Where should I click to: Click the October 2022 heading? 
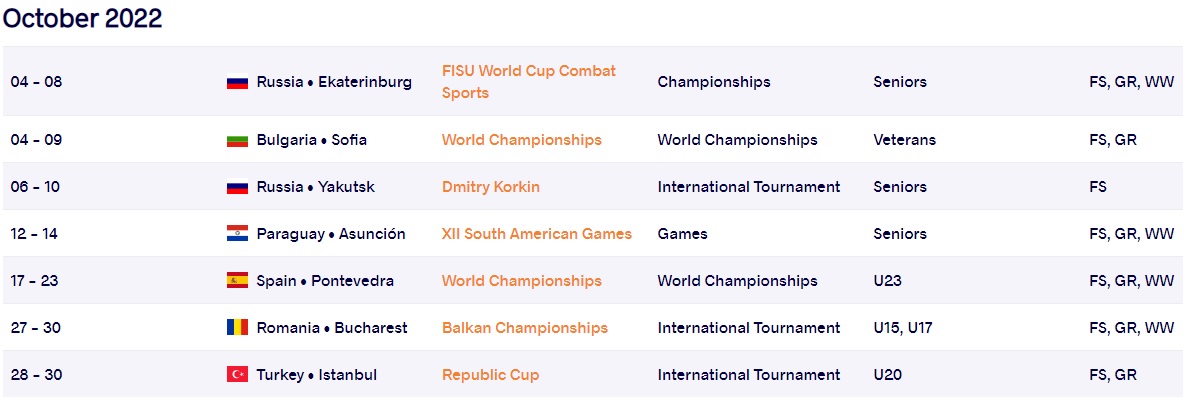pos(82,18)
